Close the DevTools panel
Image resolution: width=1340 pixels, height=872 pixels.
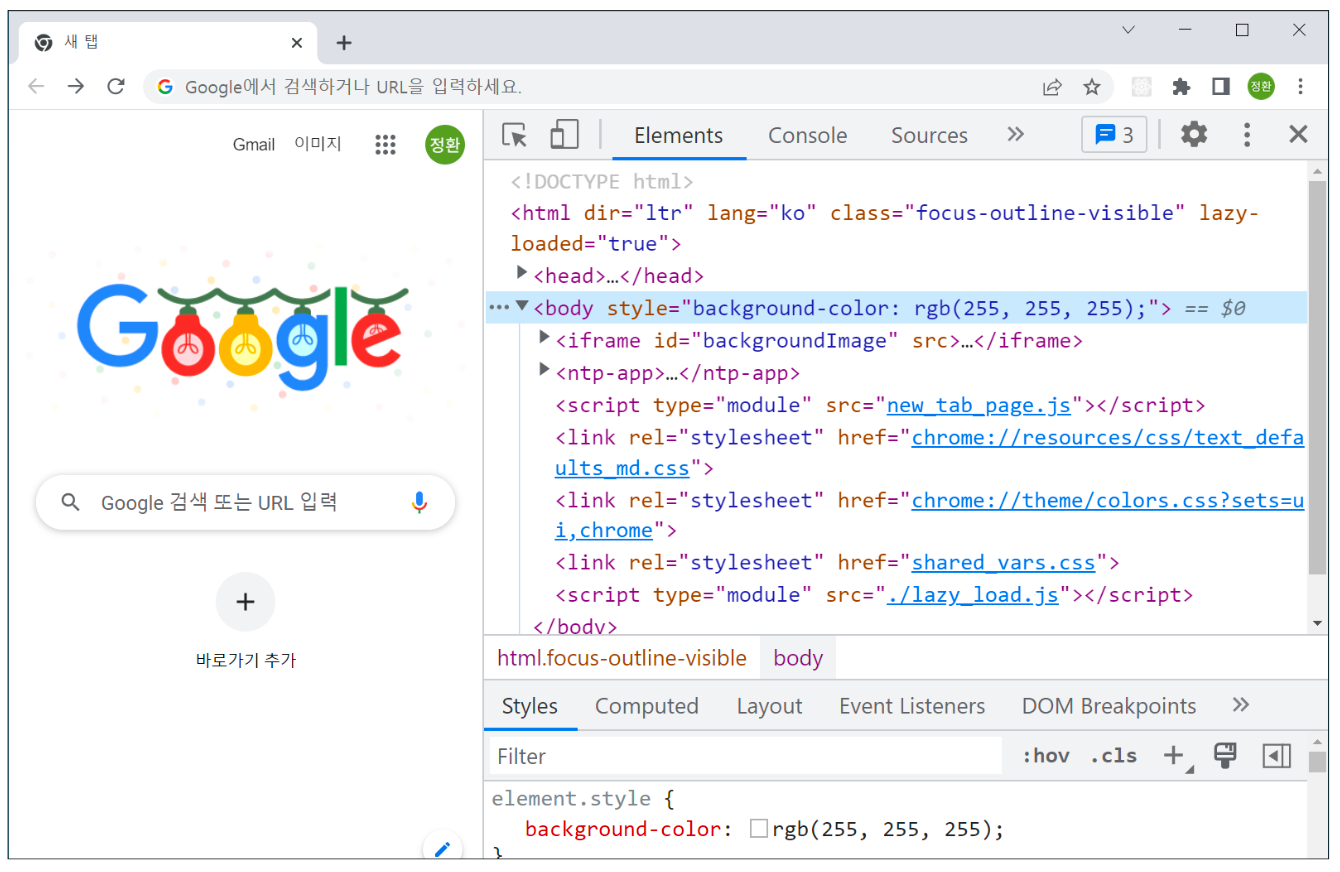pyautogui.click(x=1298, y=135)
